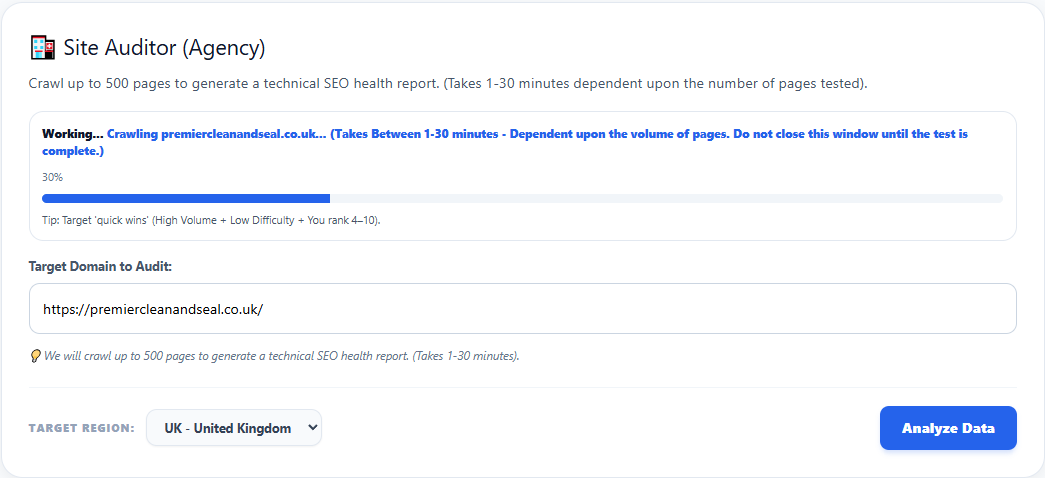Screen dimensions: 1045x478
Task: Click the "Target Domain to Audit:" label
Action: (x=101, y=267)
